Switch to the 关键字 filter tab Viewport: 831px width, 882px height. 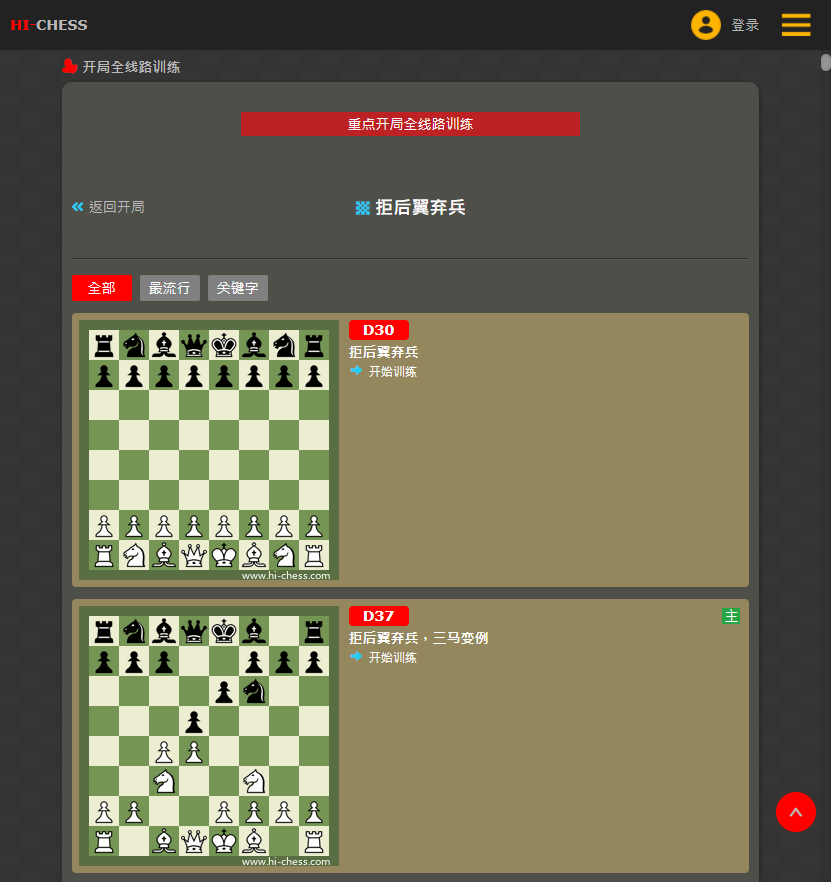tap(237, 288)
